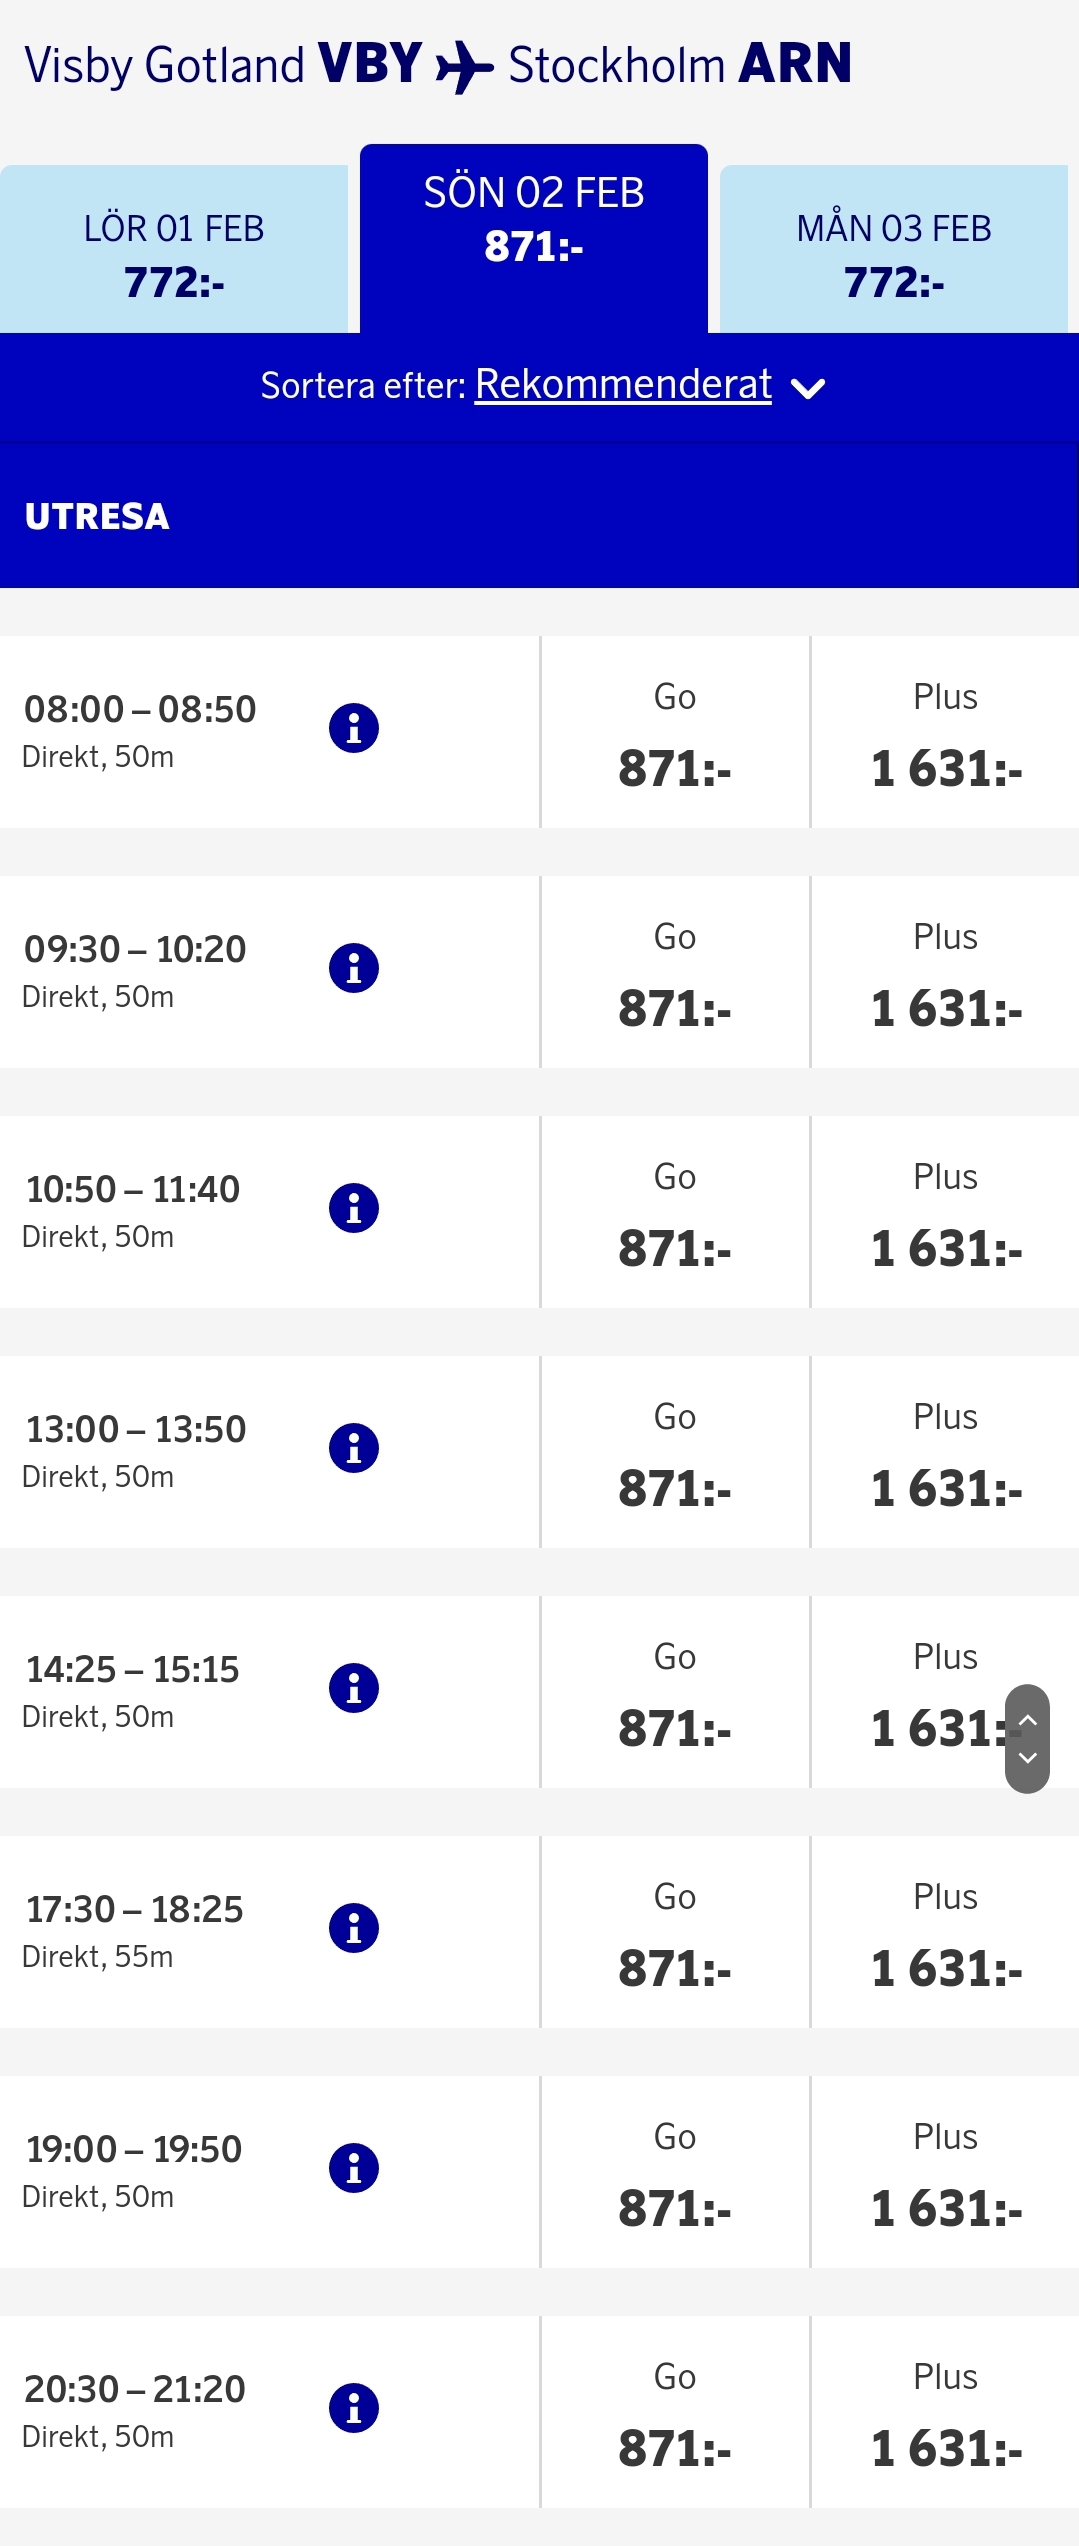The height and width of the screenshot is (2546, 1079).
Task: Open the Rekommenderat sort dropdown
Action: [x=622, y=385]
